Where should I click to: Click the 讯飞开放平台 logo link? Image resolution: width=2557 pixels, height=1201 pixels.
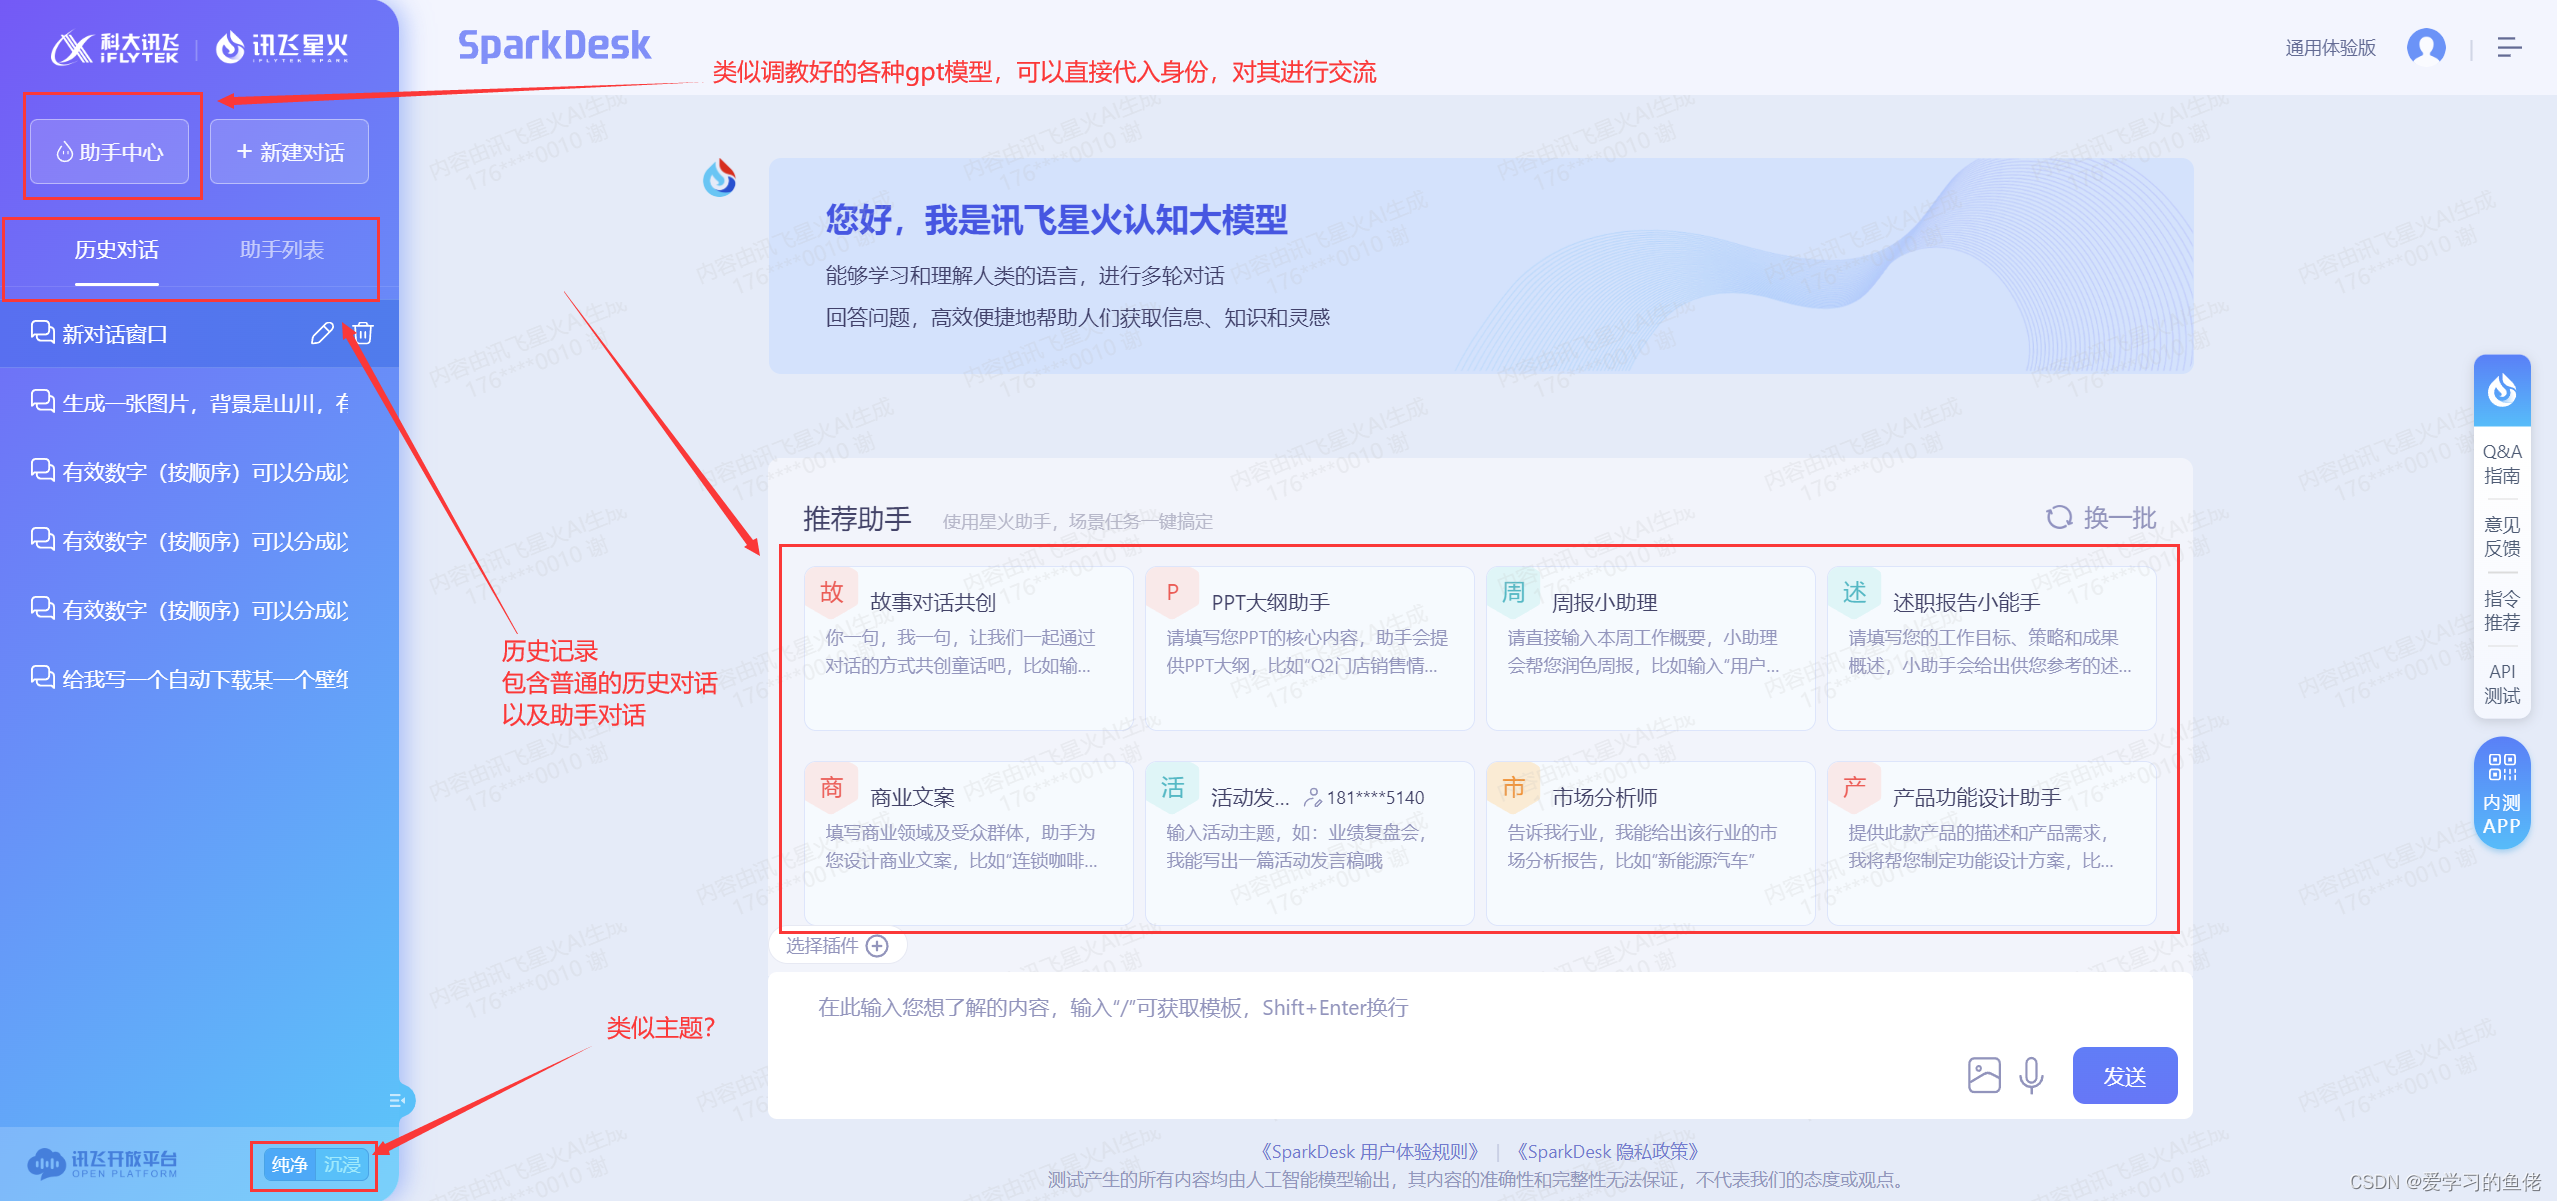tap(102, 1163)
